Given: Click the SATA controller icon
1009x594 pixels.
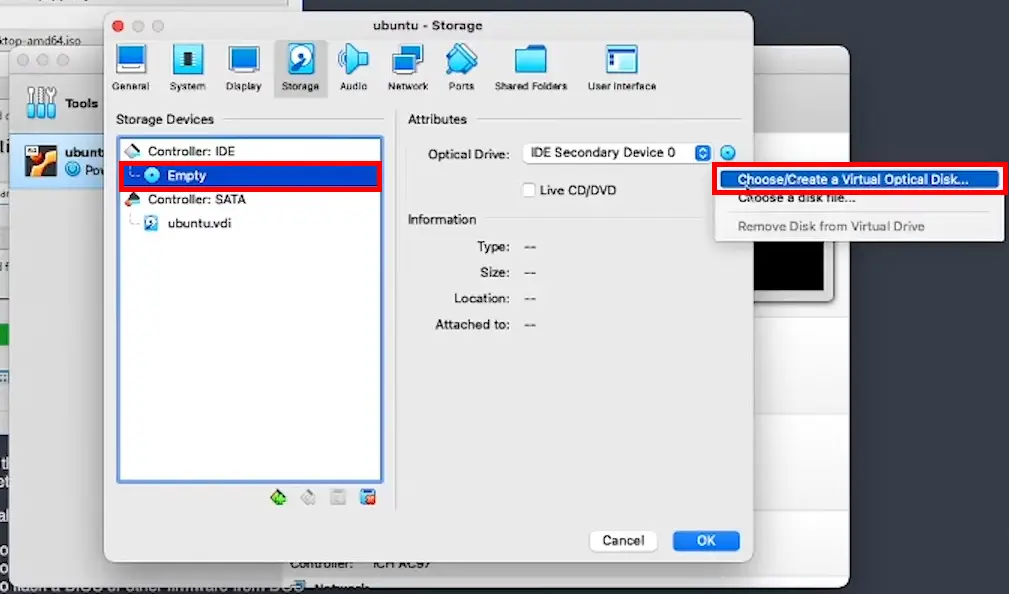Looking at the screenshot, I should (133, 200).
